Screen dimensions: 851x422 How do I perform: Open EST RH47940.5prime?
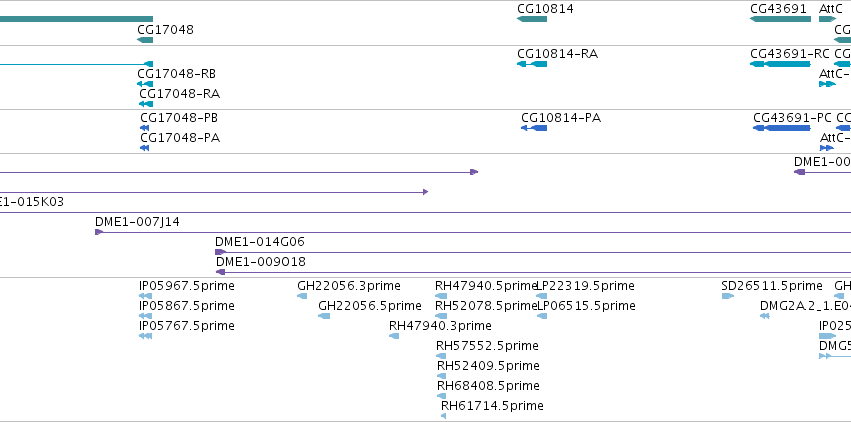[486, 286]
